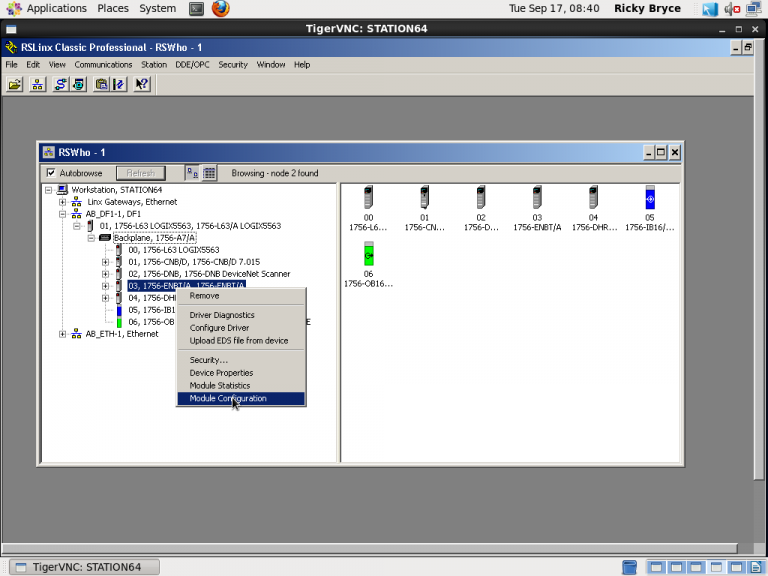The width and height of the screenshot is (768, 576).
Task: Open the DDE/OPC menu
Action: click(192, 65)
